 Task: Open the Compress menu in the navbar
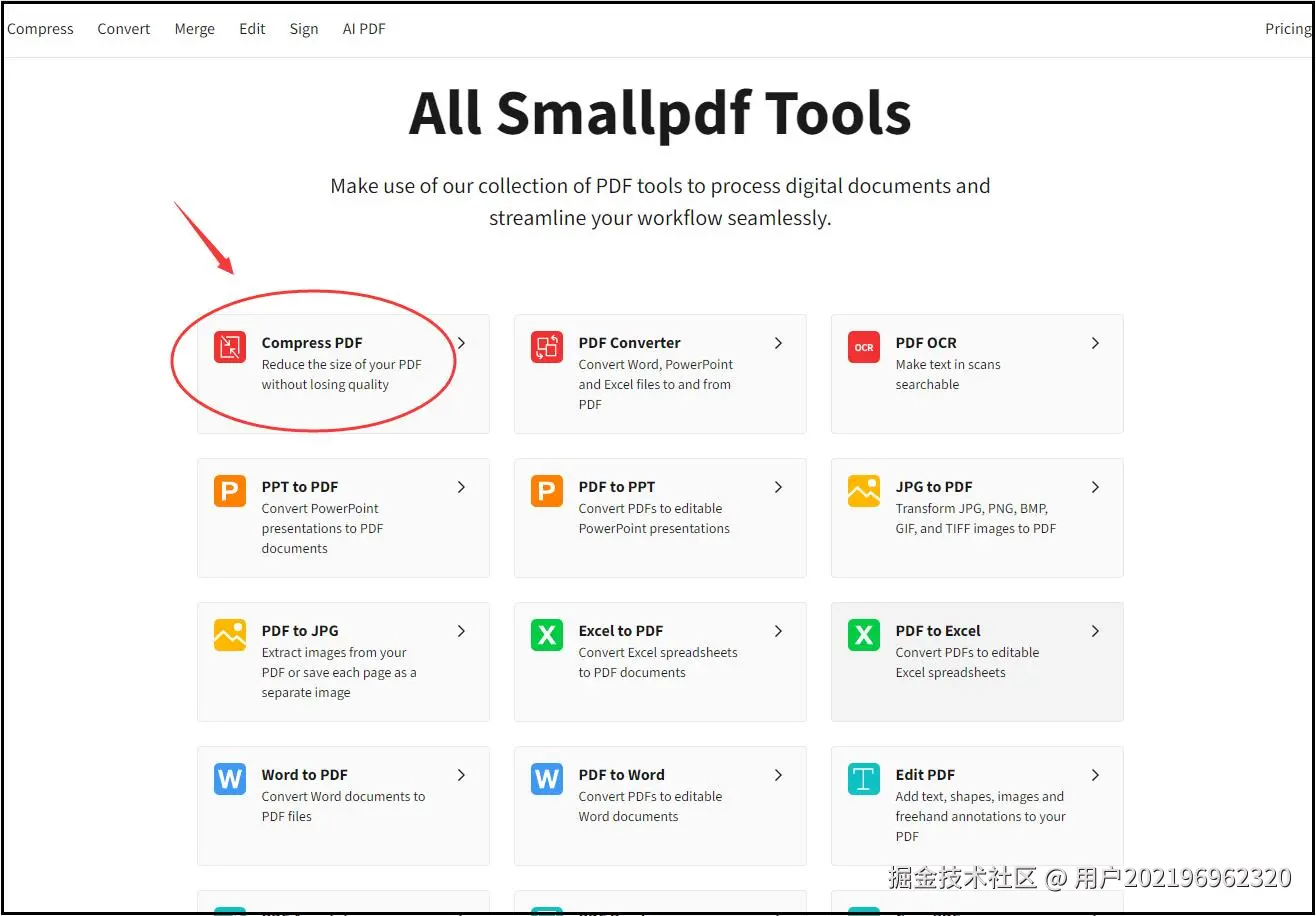(40, 29)
